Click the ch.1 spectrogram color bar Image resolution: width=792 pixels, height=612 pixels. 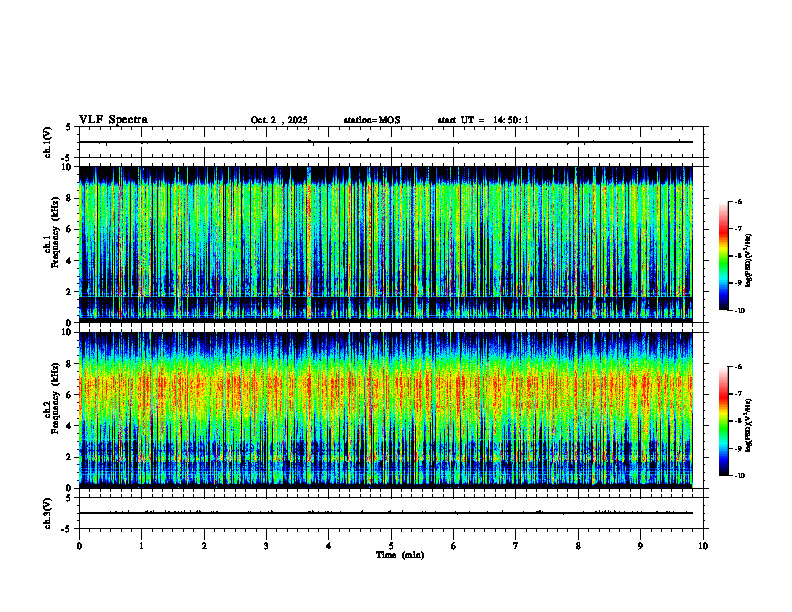(x=723, y=256)
